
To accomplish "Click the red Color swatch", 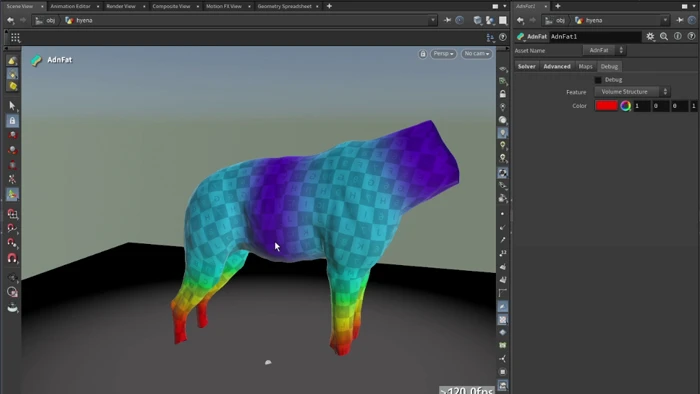I will click(606, 106).
